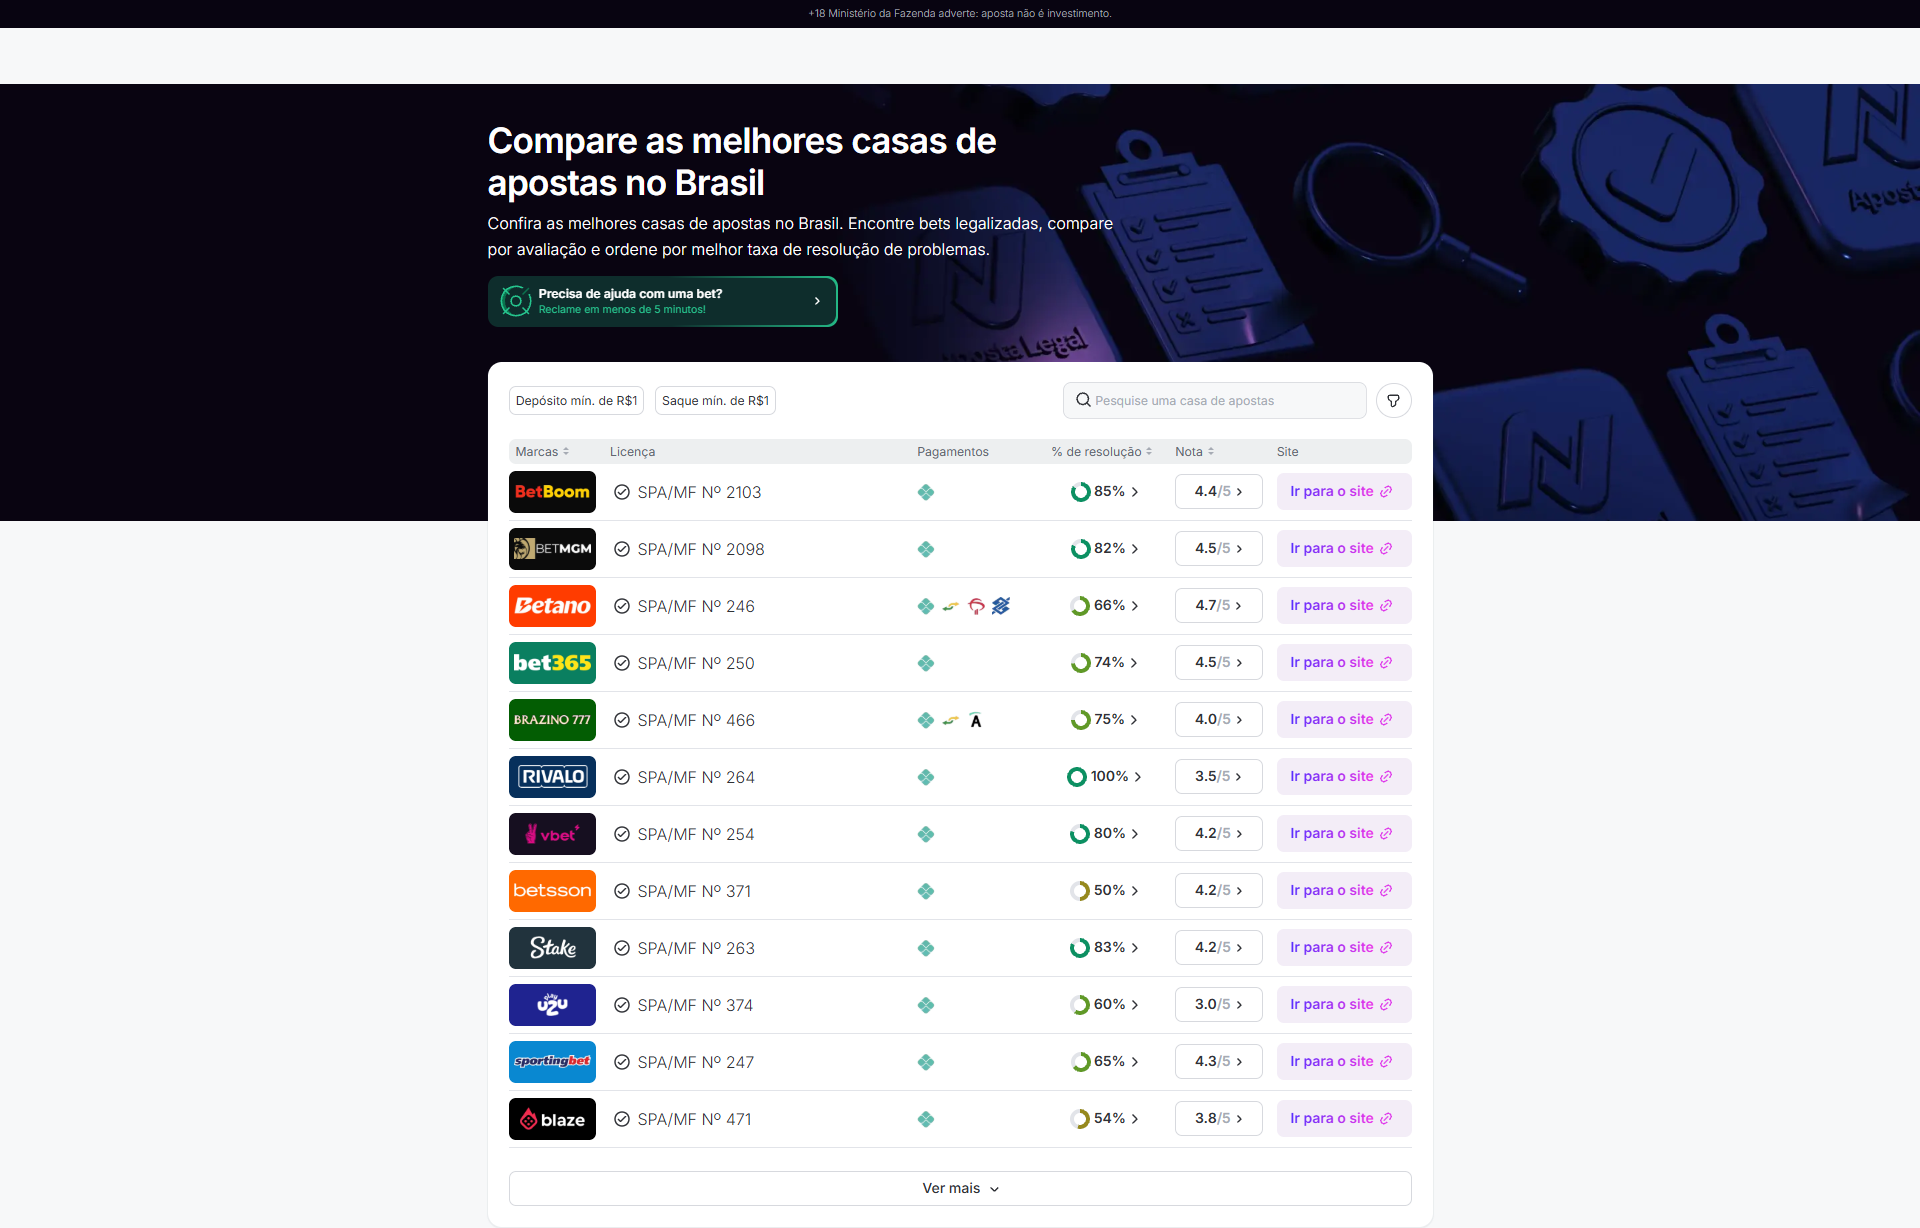Click the Betano brand logo

(x=552, y=606)
